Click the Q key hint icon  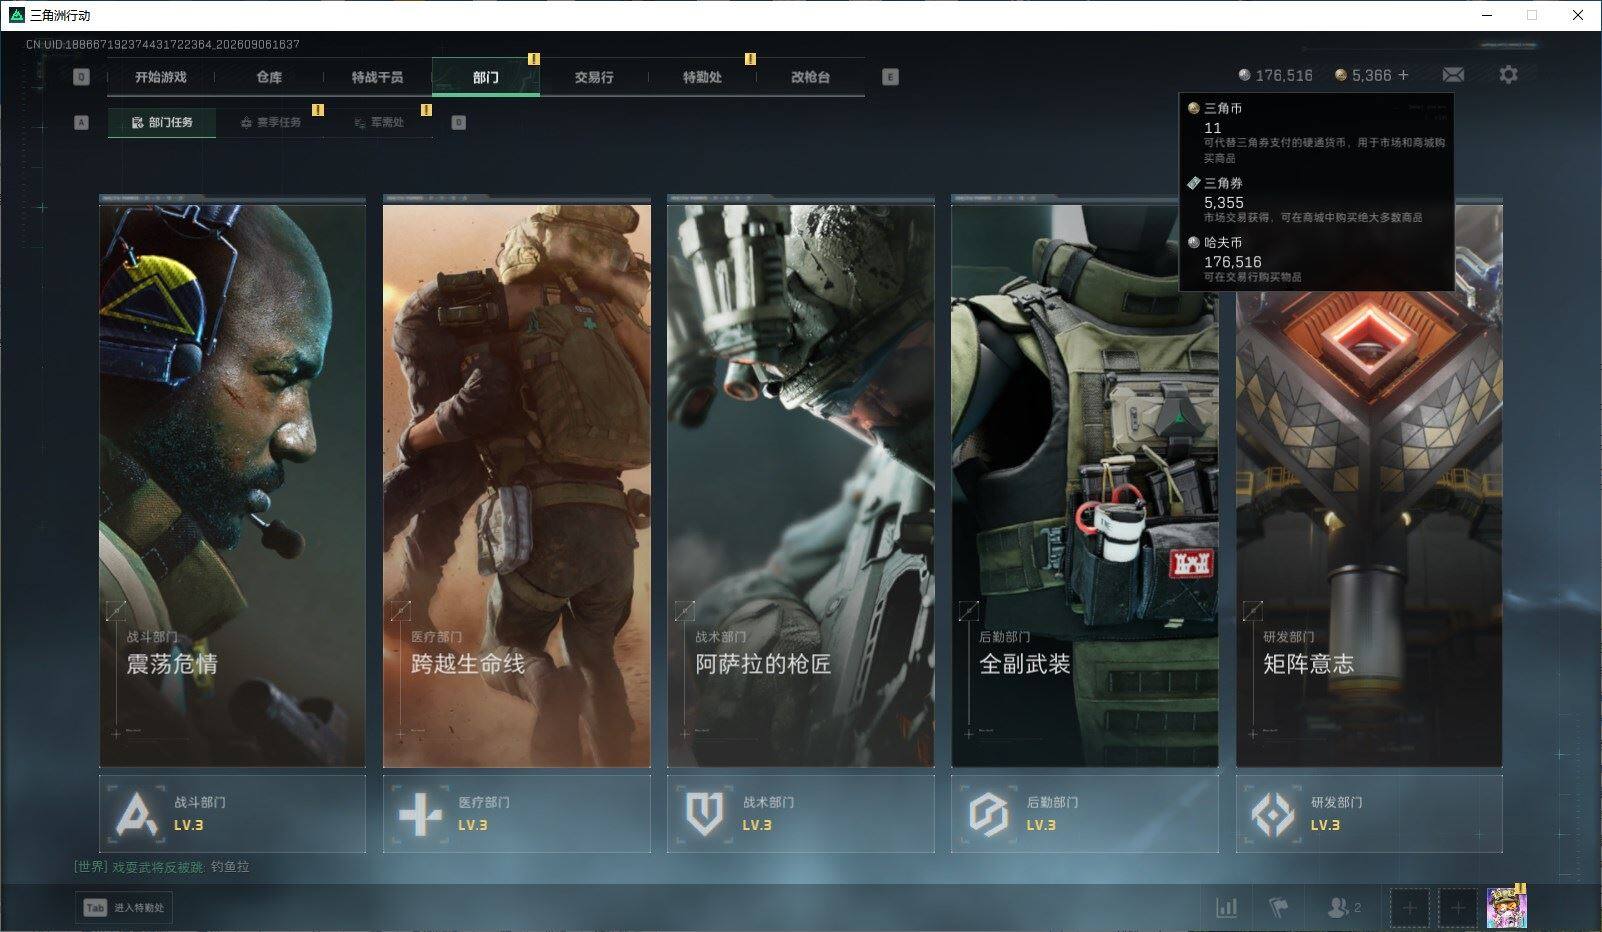coord(81,77)
